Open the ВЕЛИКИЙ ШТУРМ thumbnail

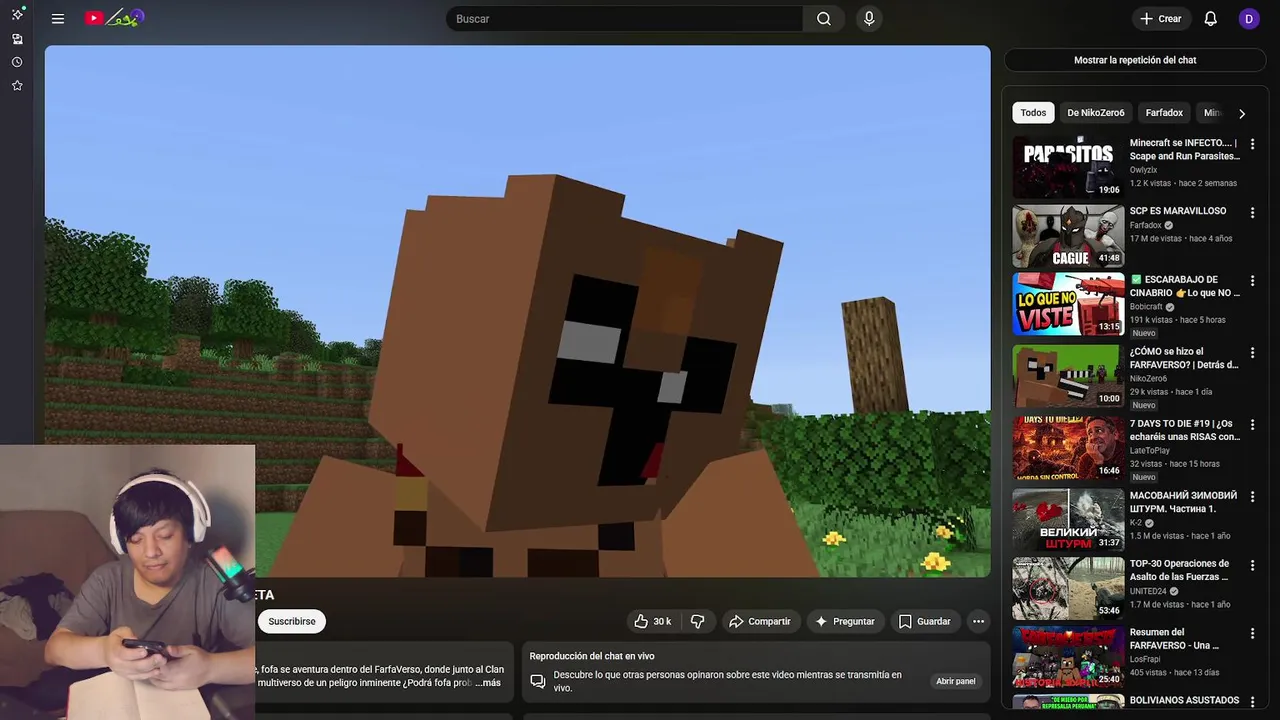point(1068,520)
